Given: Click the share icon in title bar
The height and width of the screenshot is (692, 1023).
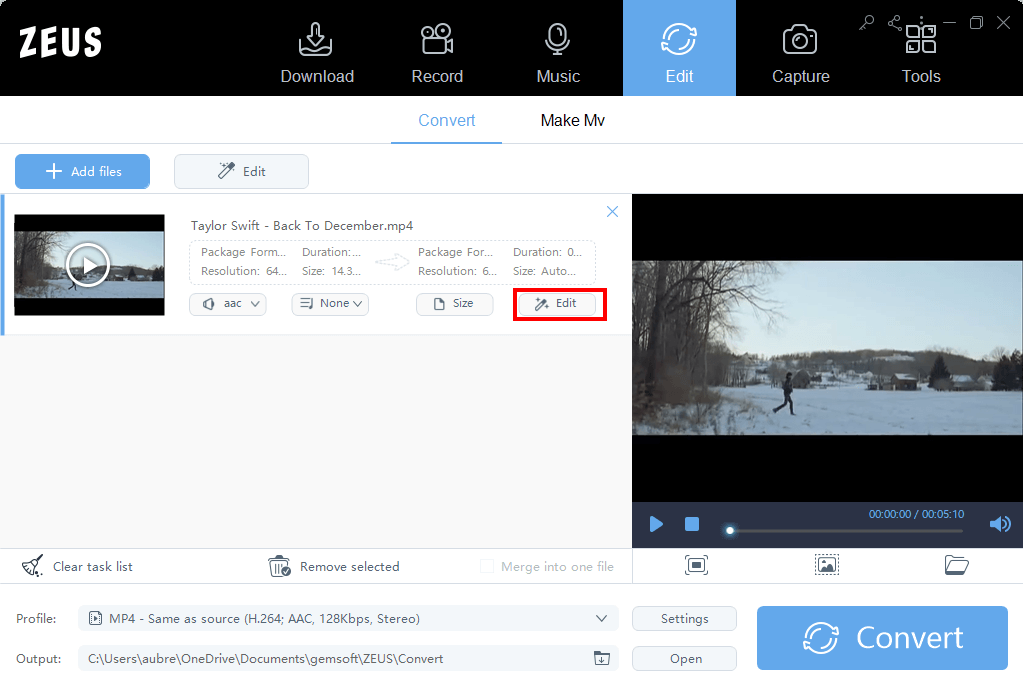Looking at the screenshot, I should coord(894,23).
